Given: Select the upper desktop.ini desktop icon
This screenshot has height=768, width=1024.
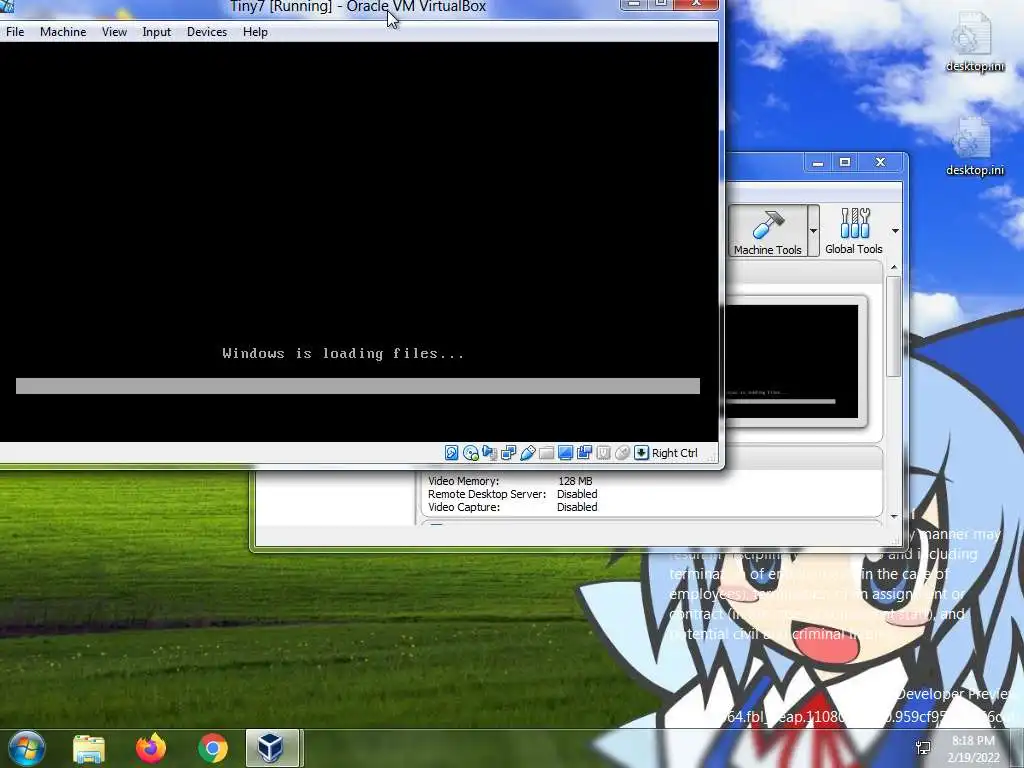Looking at the screenshot, I should pos(974,41).
